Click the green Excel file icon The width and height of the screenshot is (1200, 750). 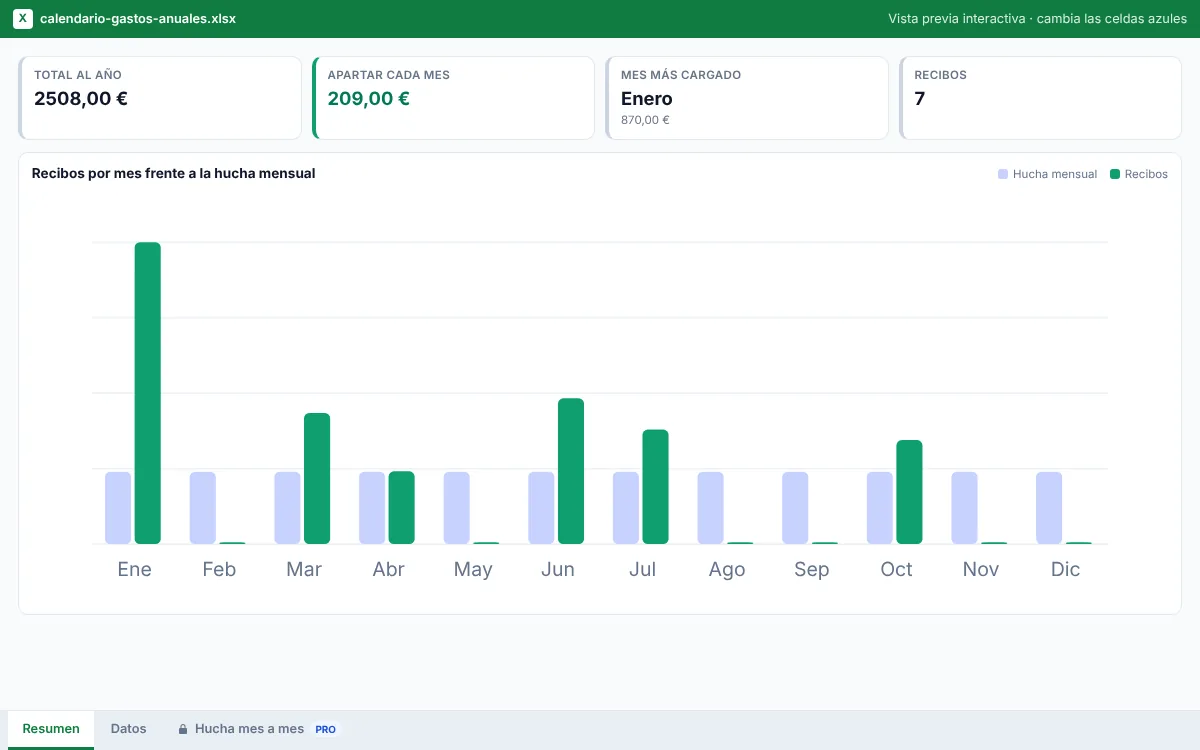[23, 19]
